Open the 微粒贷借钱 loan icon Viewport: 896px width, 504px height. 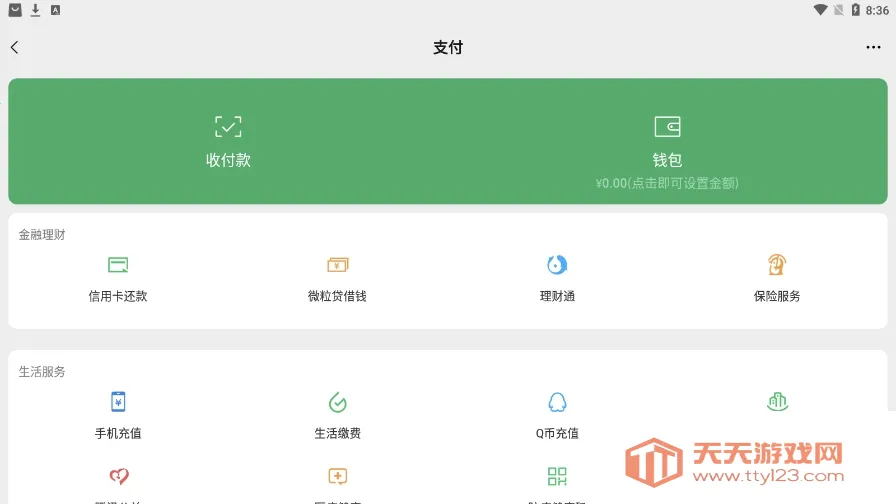tap(337, 265)
